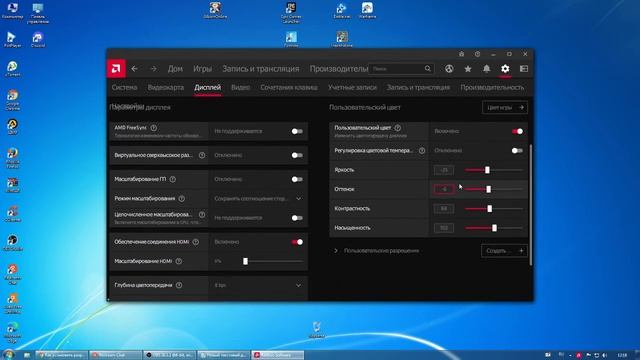Click the Яркость value field

[444, 170]
